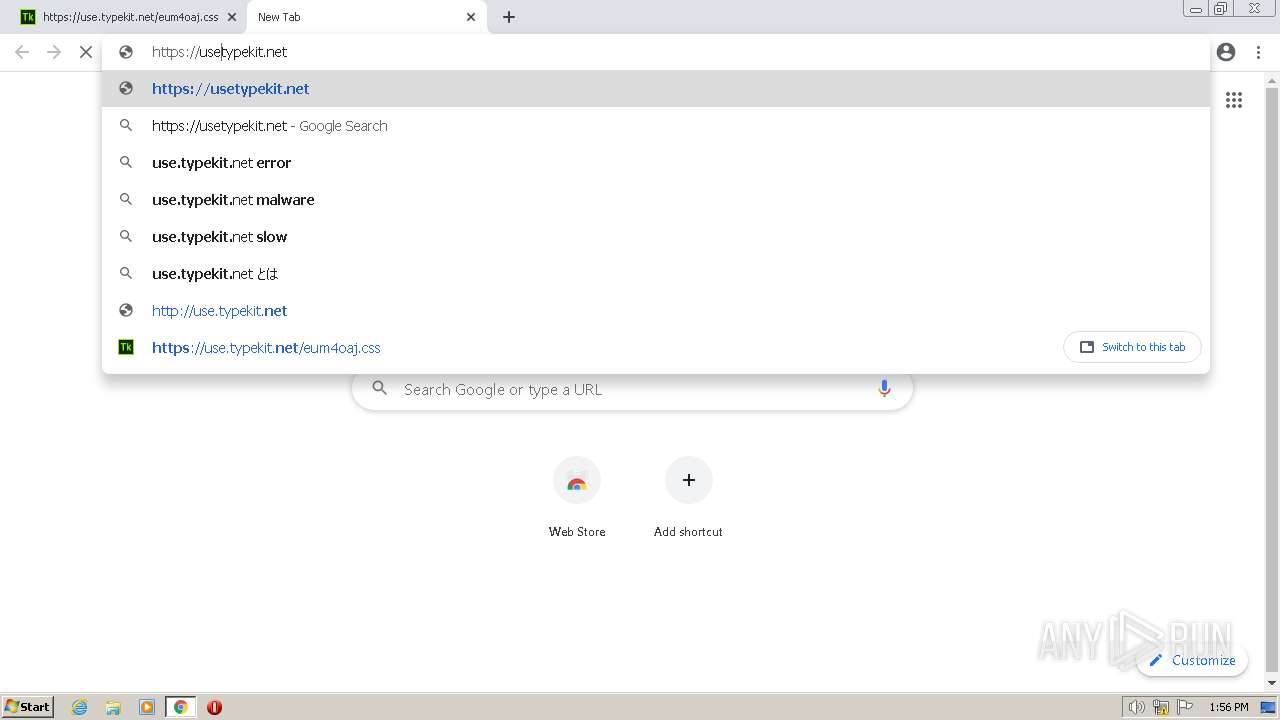Click the Search Google or type a URL box
This screenshot has width=1280, height=720.
tap(632, 389)
